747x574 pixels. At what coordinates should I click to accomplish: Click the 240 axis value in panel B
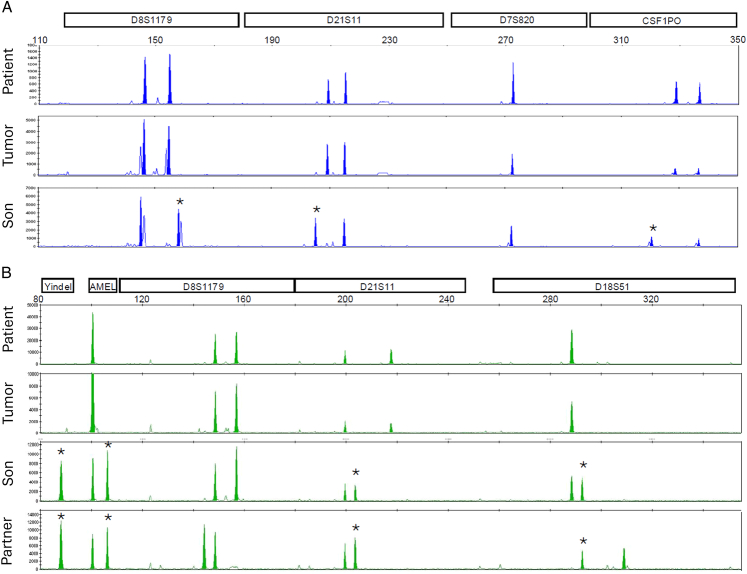446,299
